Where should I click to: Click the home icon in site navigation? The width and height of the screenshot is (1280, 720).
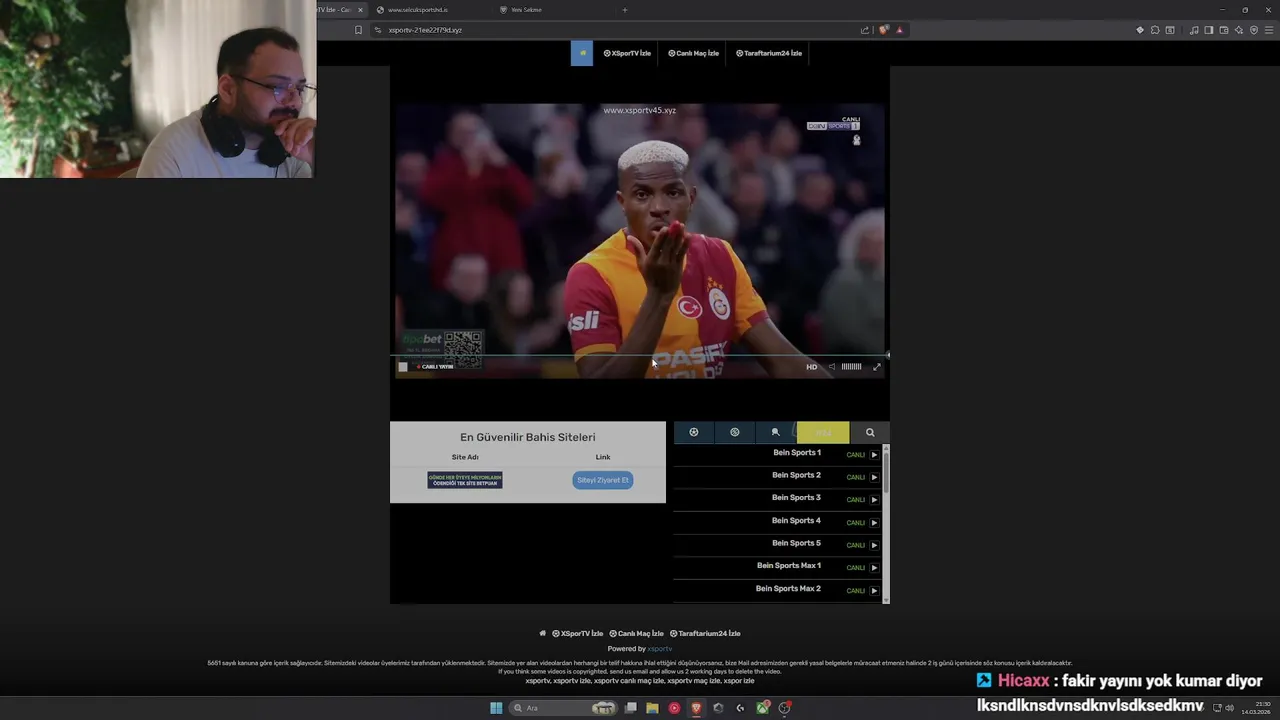pos(582,53)
